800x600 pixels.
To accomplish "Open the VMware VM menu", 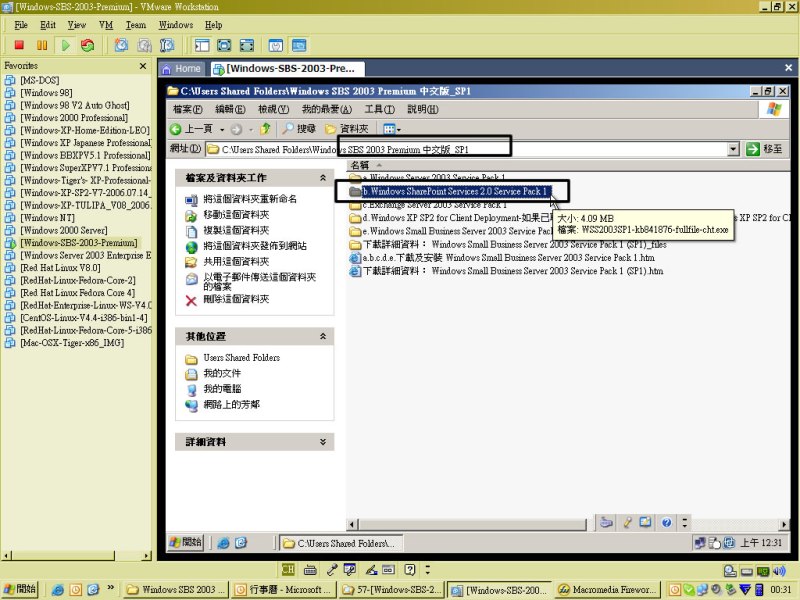I will coord(106,25).
